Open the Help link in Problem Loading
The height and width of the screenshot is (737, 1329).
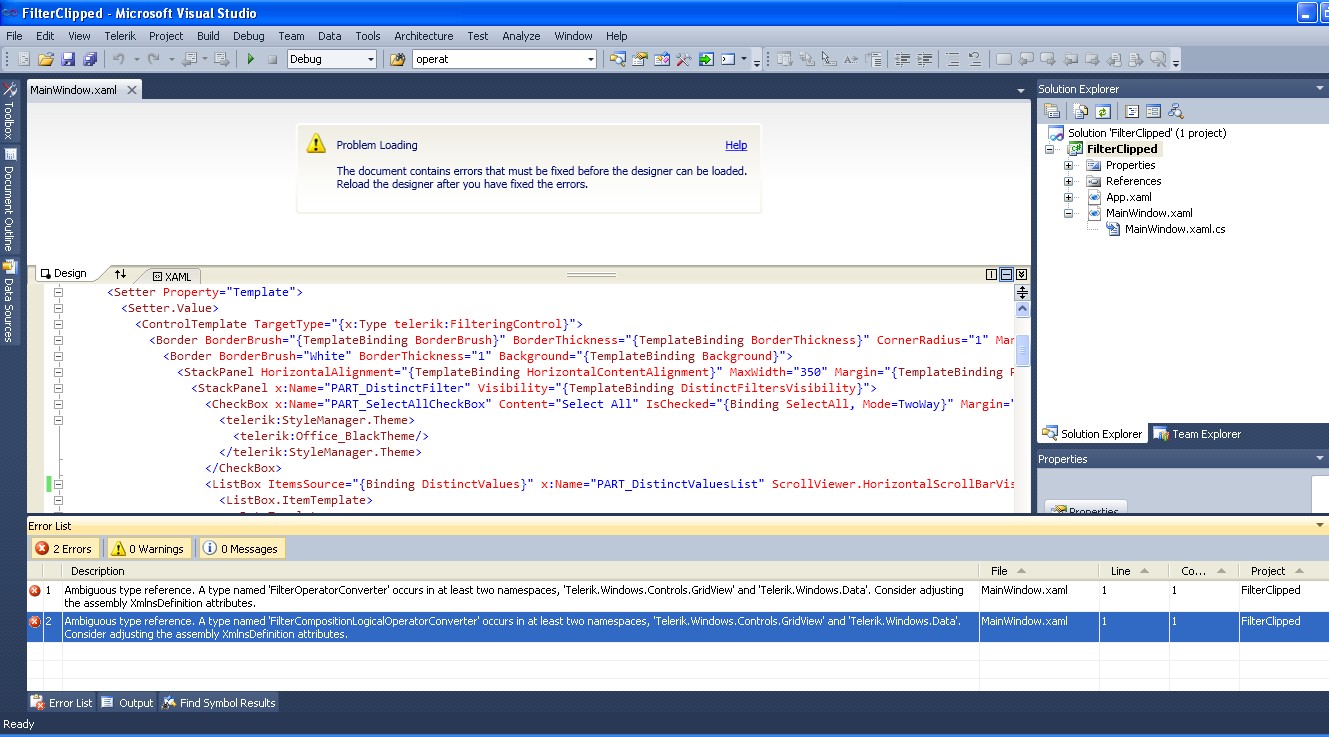tap(736, 145)
